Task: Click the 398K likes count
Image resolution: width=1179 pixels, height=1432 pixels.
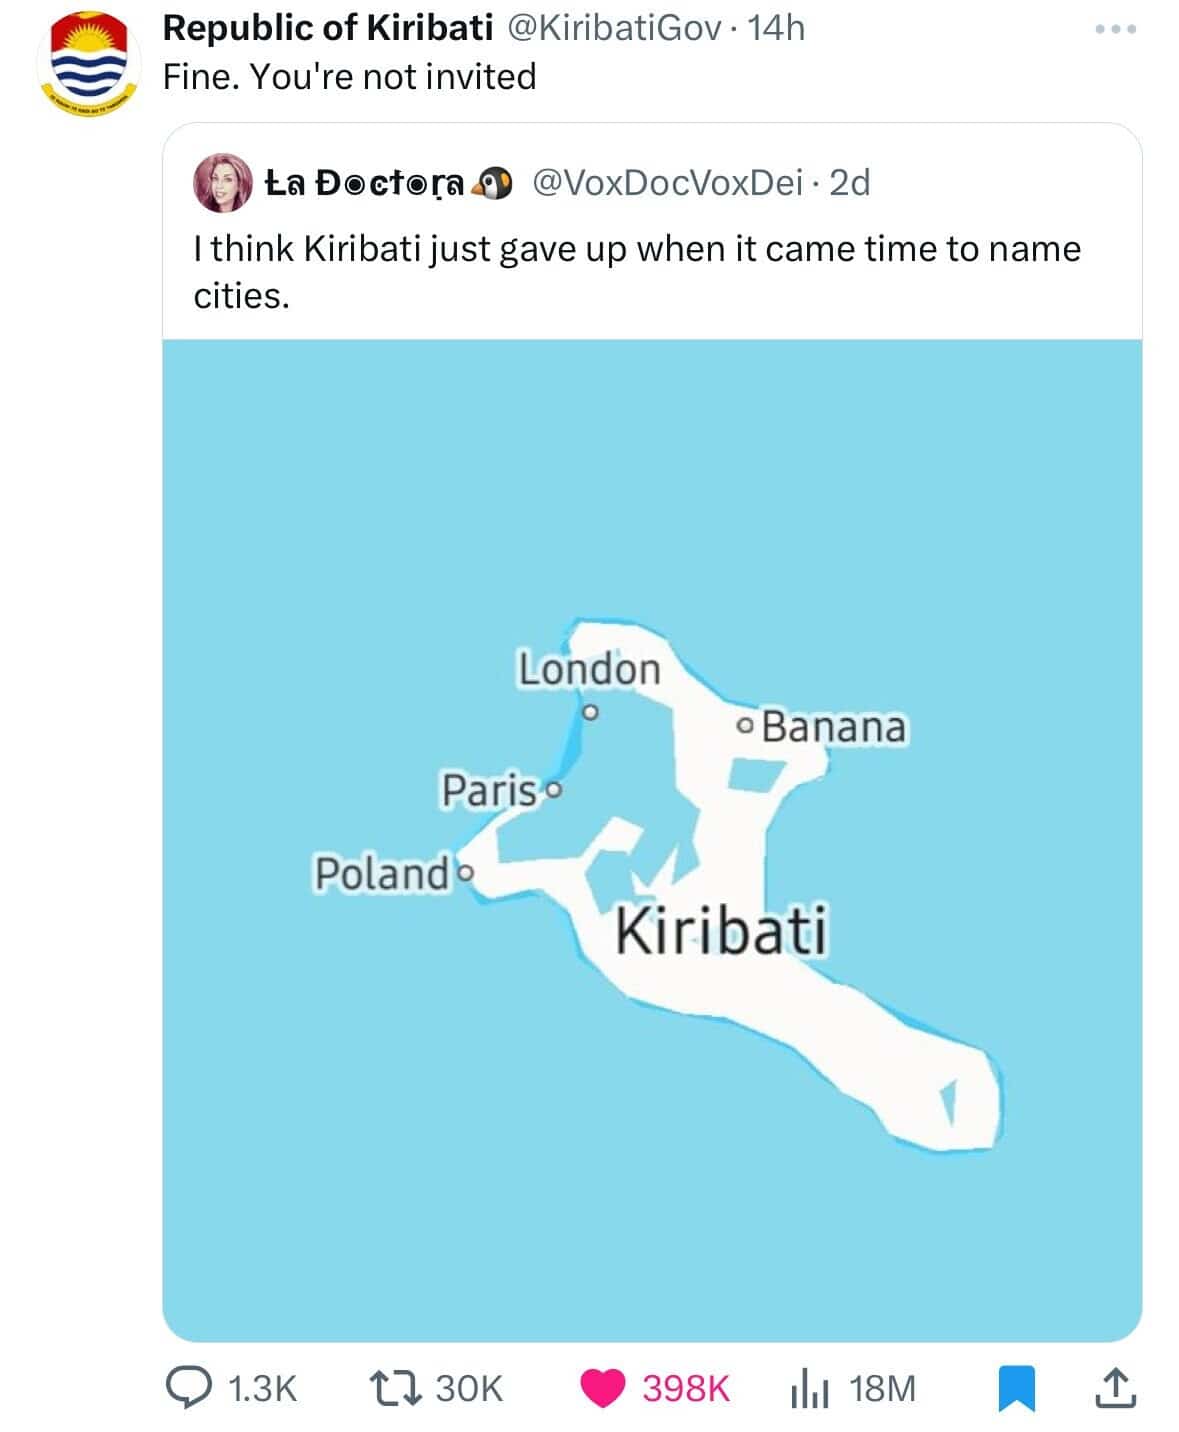Action: pos(686,1388)
